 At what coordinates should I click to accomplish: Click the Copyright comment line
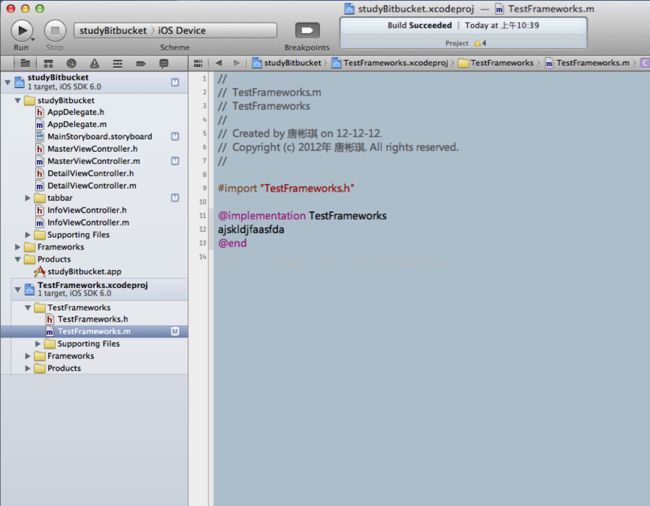click(x=338, y=147)
